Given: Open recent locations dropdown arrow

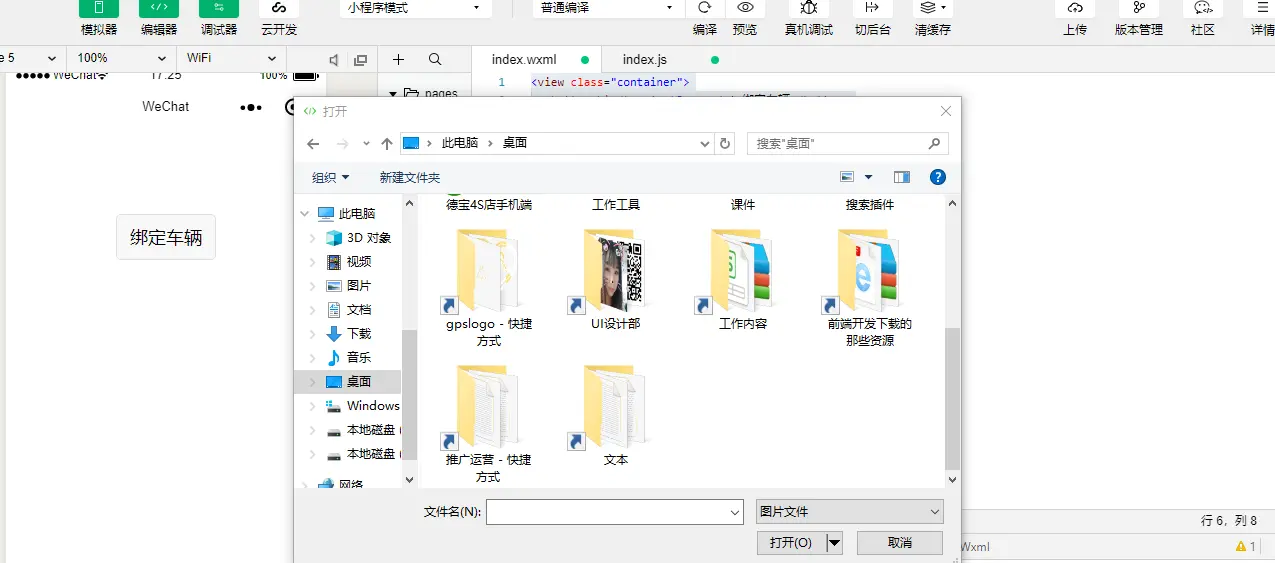Looking at the screenshot, I should (367, 144).
